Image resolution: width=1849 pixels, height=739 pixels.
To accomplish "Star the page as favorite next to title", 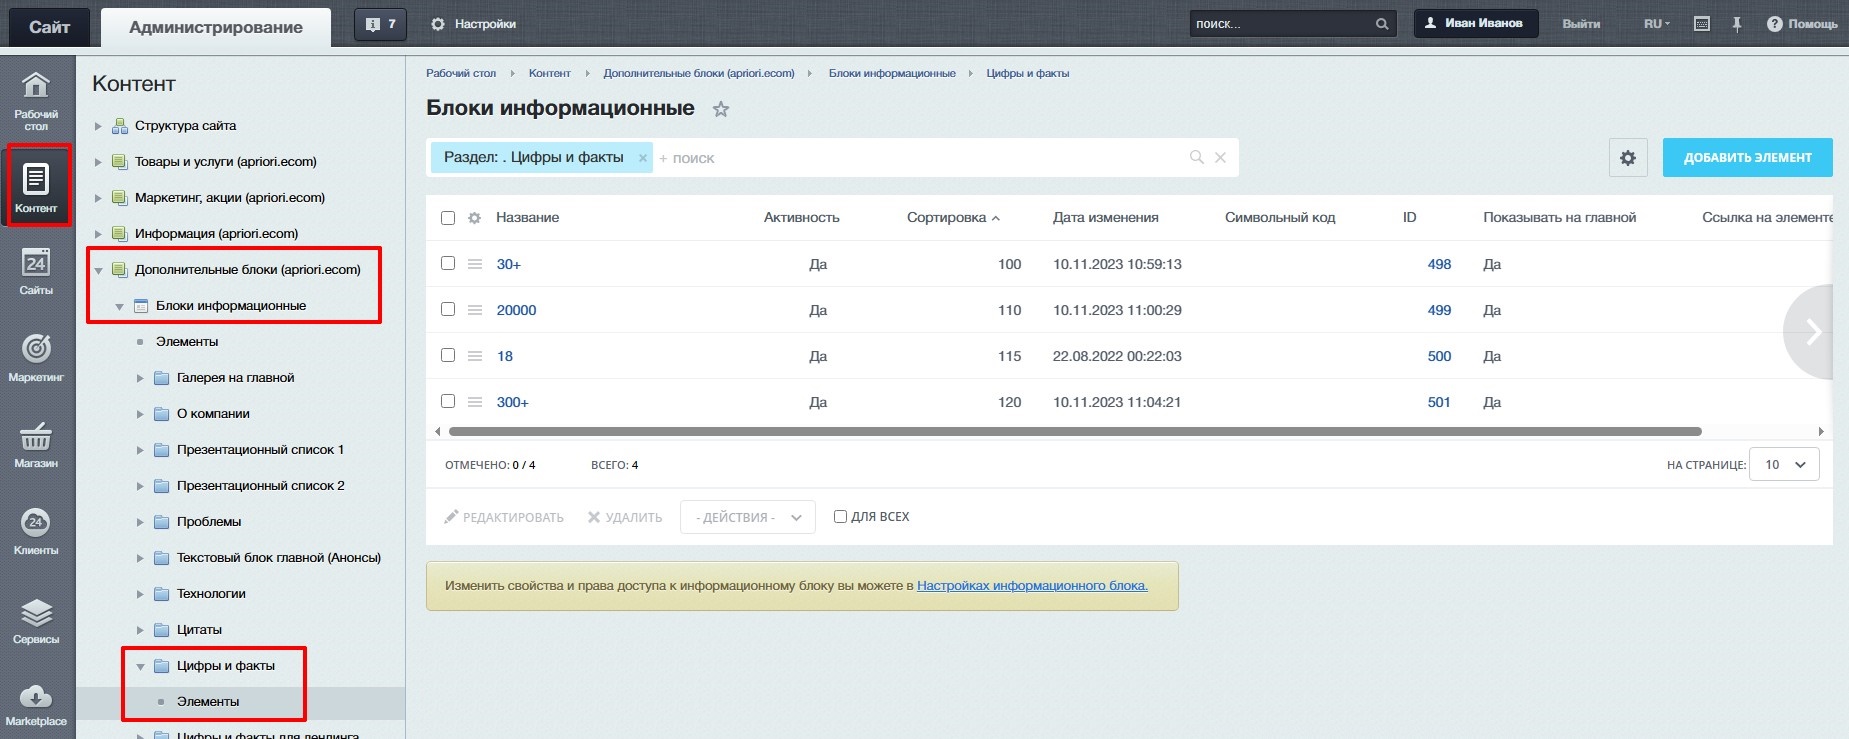I will (x=720, y=110).
